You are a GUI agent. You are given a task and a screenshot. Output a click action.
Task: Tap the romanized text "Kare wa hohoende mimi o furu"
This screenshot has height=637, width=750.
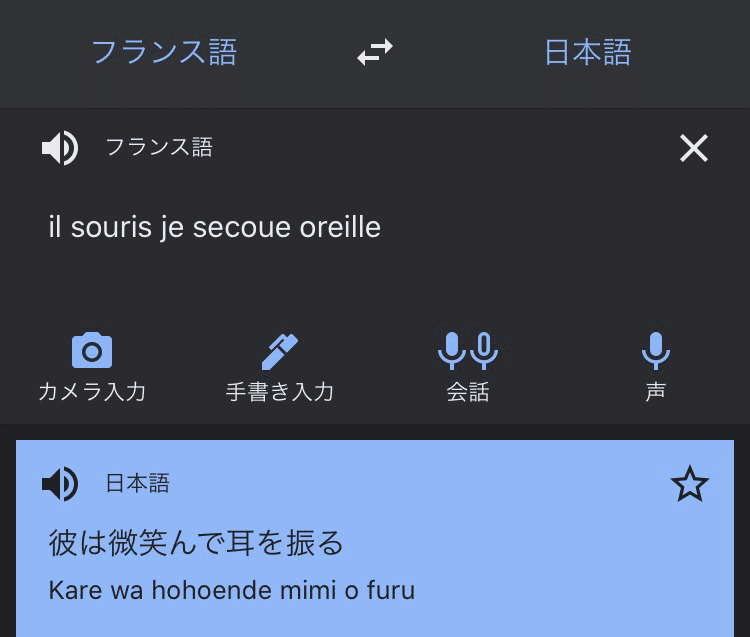tap(231, 590)
